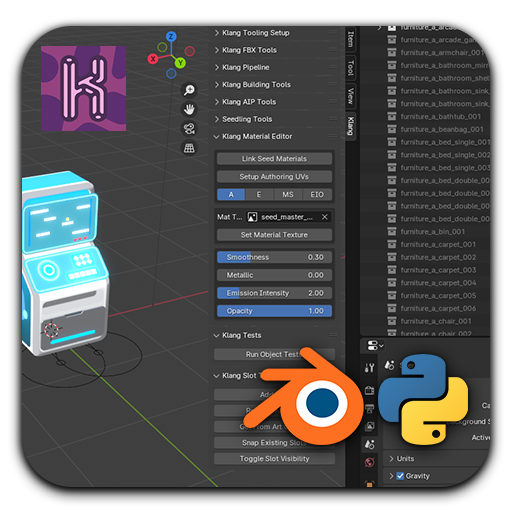Open the Tool properties tab wrench icon
The width and height of the screenshot is (512, 512).
coord(369,368)
